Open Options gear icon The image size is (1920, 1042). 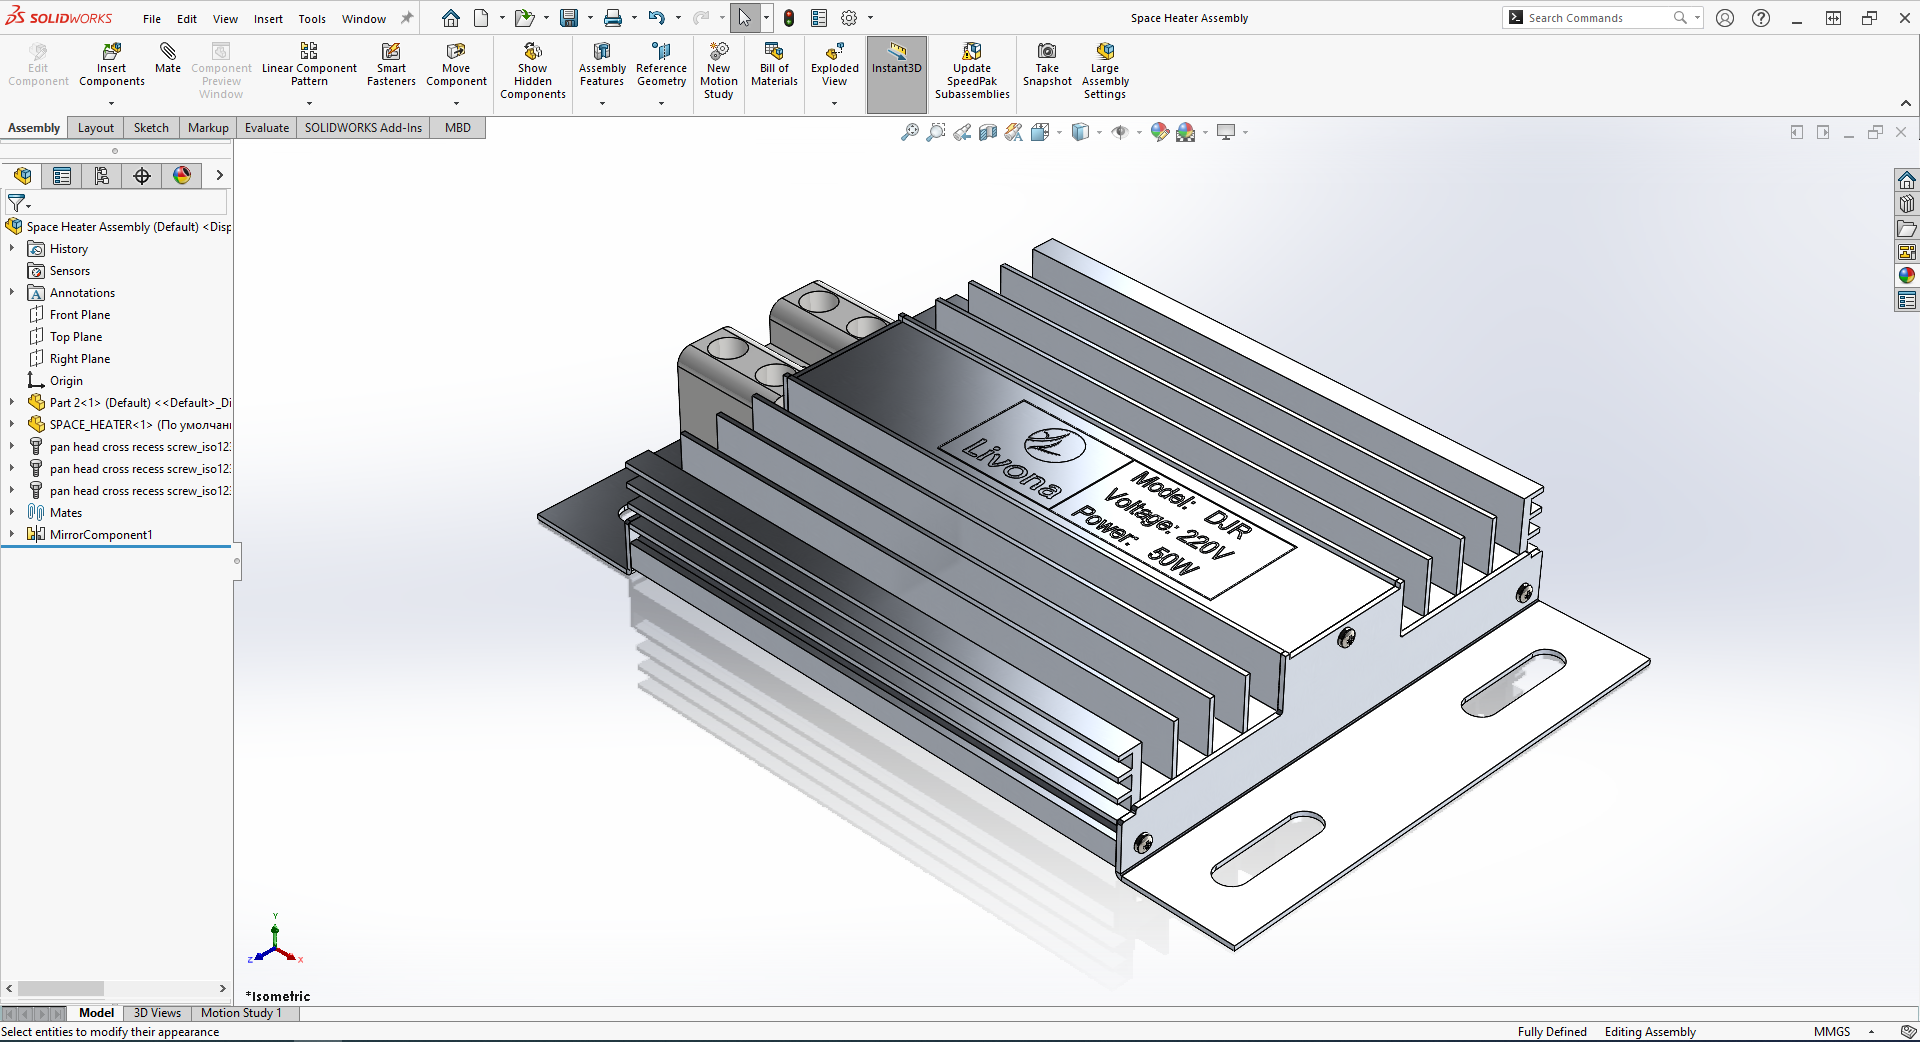tap(849, 18)
